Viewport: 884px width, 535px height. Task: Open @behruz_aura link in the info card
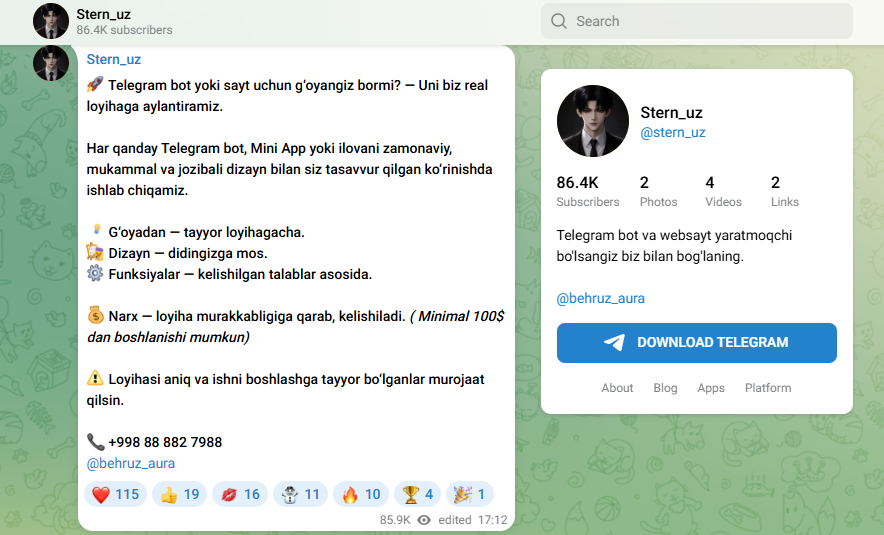(x=600, y=298)
